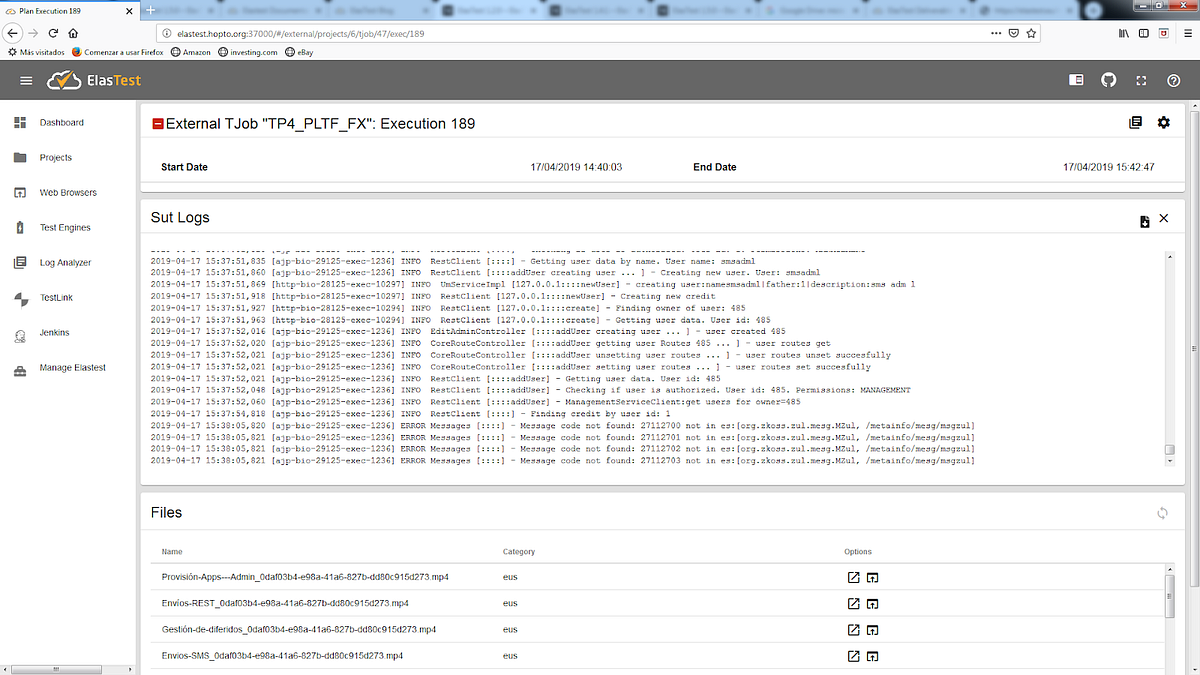Open help via the question mark icon

pyautogui.click(x=1174, y=79)
